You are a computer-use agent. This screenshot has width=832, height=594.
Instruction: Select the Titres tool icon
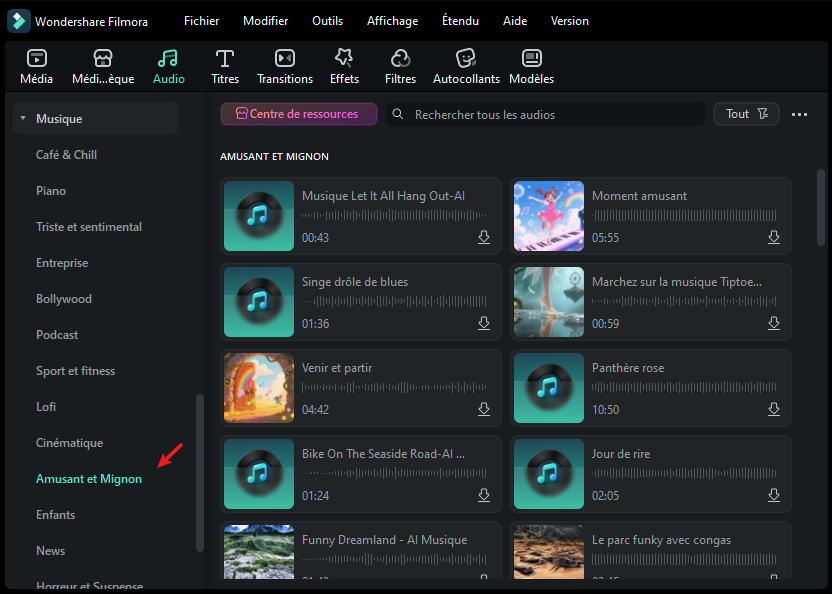[x=225, y=59]
